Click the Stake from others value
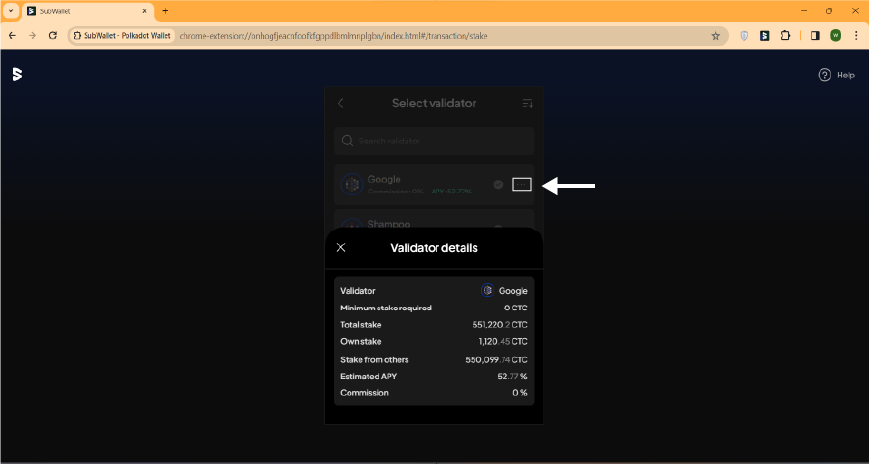The width and height of the screenshot is (869, 464). click(x=497, y=360)
